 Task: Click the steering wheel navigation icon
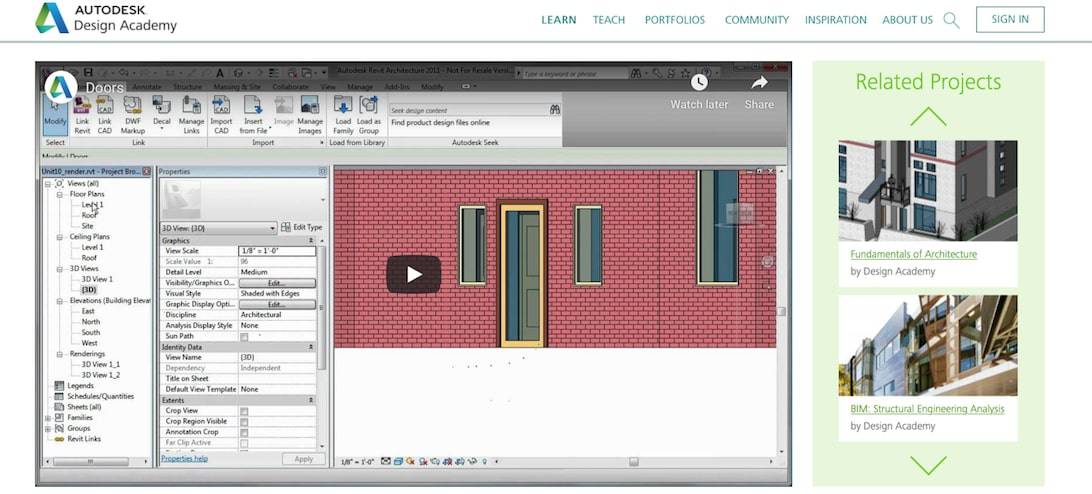pos(767,261)
